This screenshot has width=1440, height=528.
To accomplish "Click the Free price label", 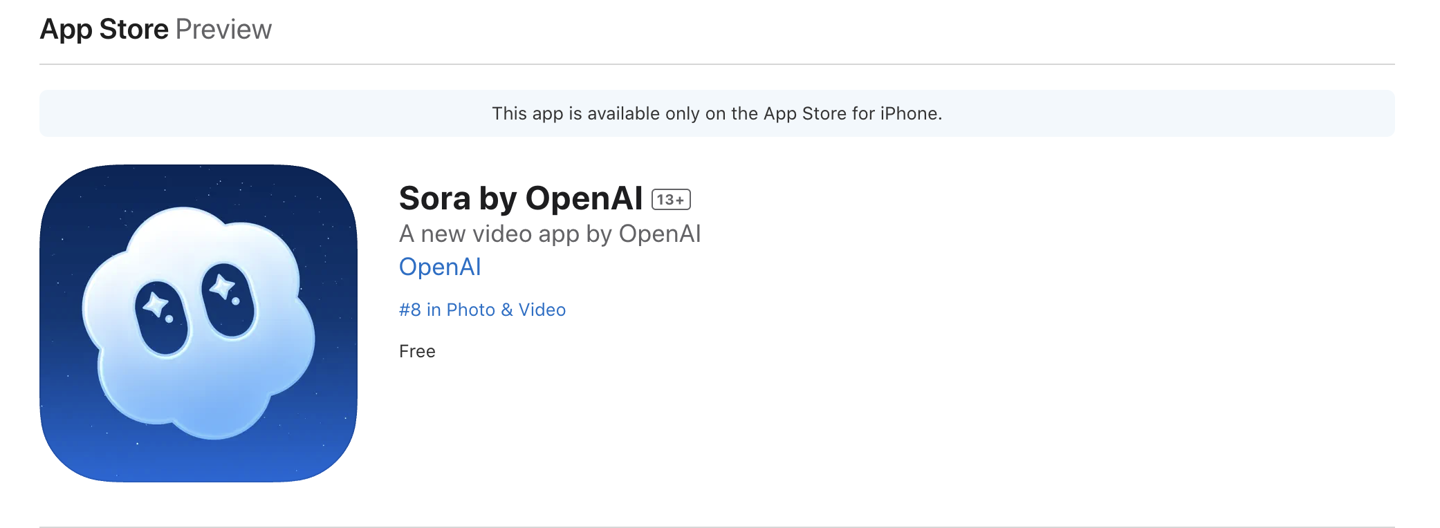I will tap(417, 351).
